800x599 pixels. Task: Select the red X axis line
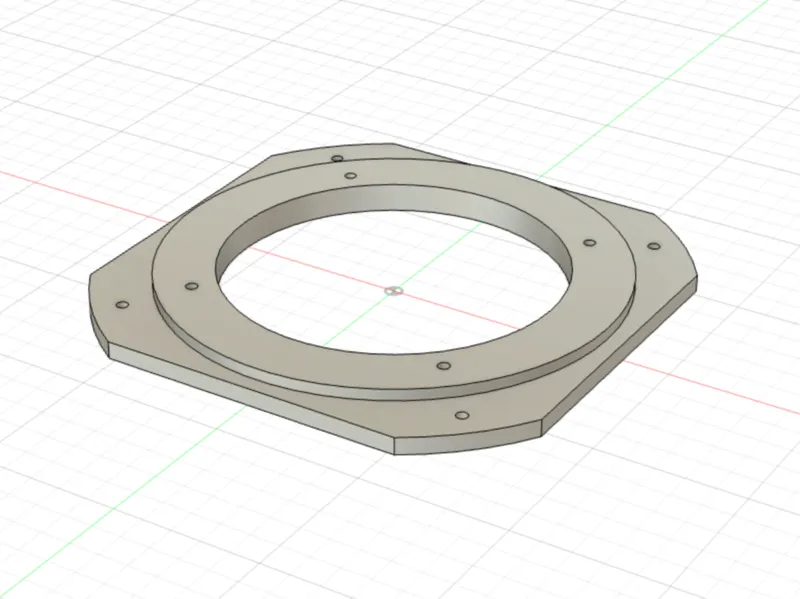714,389
